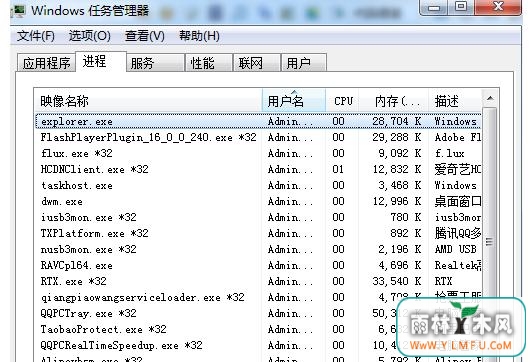Viewport: 531px width, 362px height.
Task: Sort by 内存 column header
Action: pyautogui.click(x=394, y=101)
